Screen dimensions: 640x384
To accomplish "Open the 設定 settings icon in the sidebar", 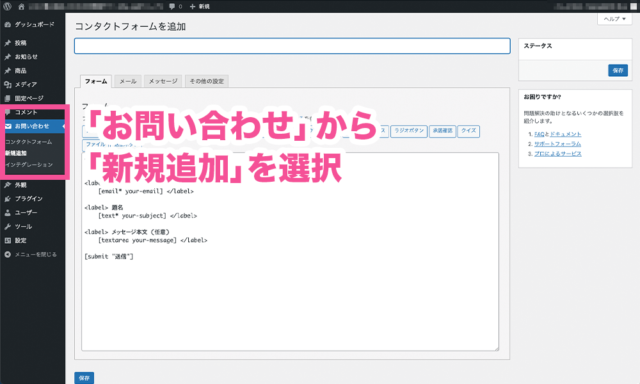I will pos(7,240).
